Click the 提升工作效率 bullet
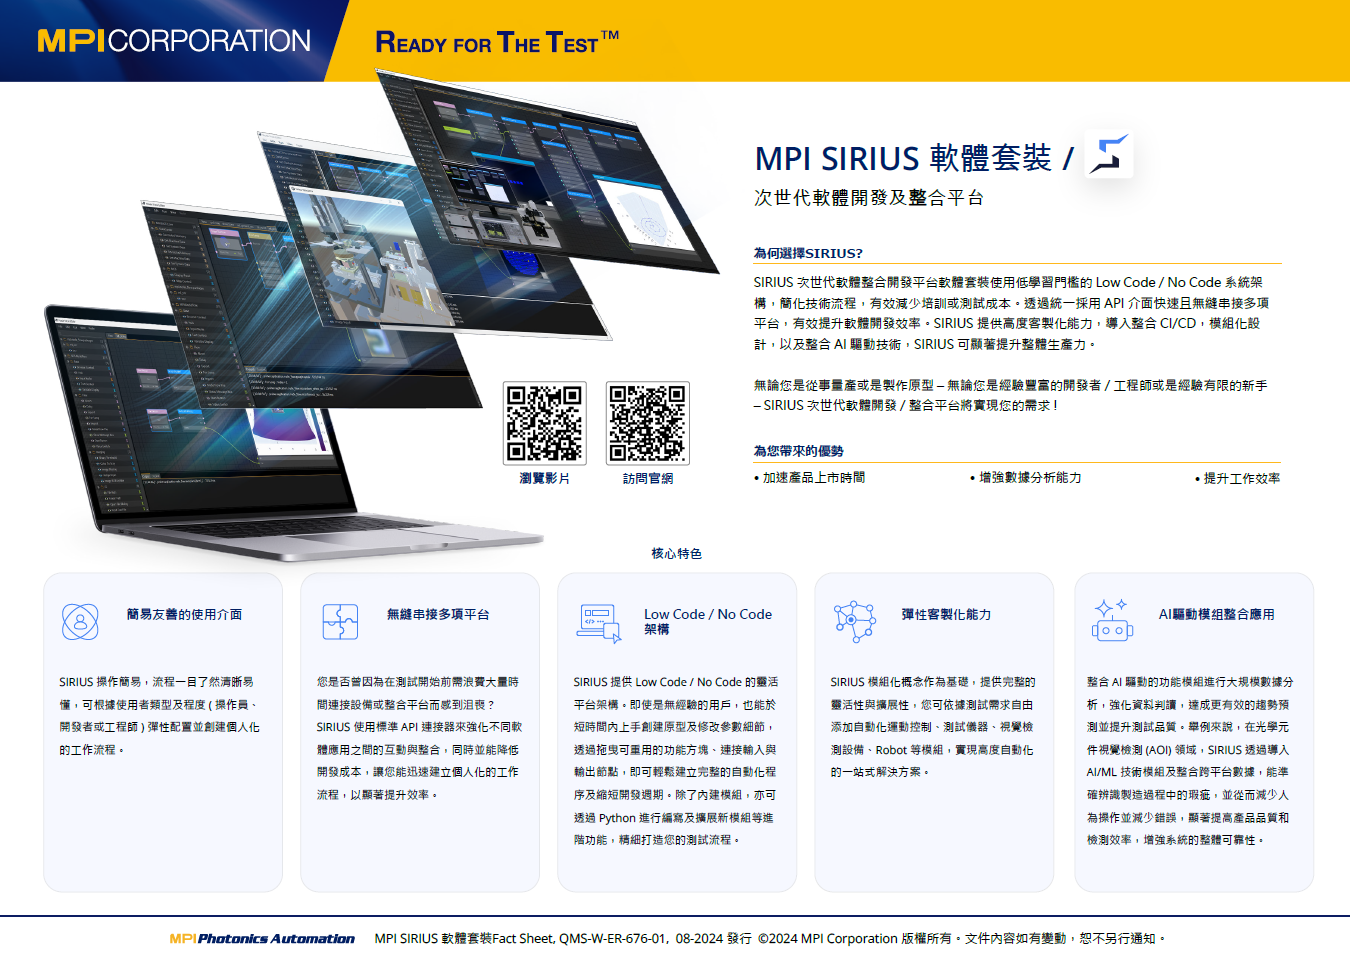Screen dimensions: 1350x954 click(1237, 478)
